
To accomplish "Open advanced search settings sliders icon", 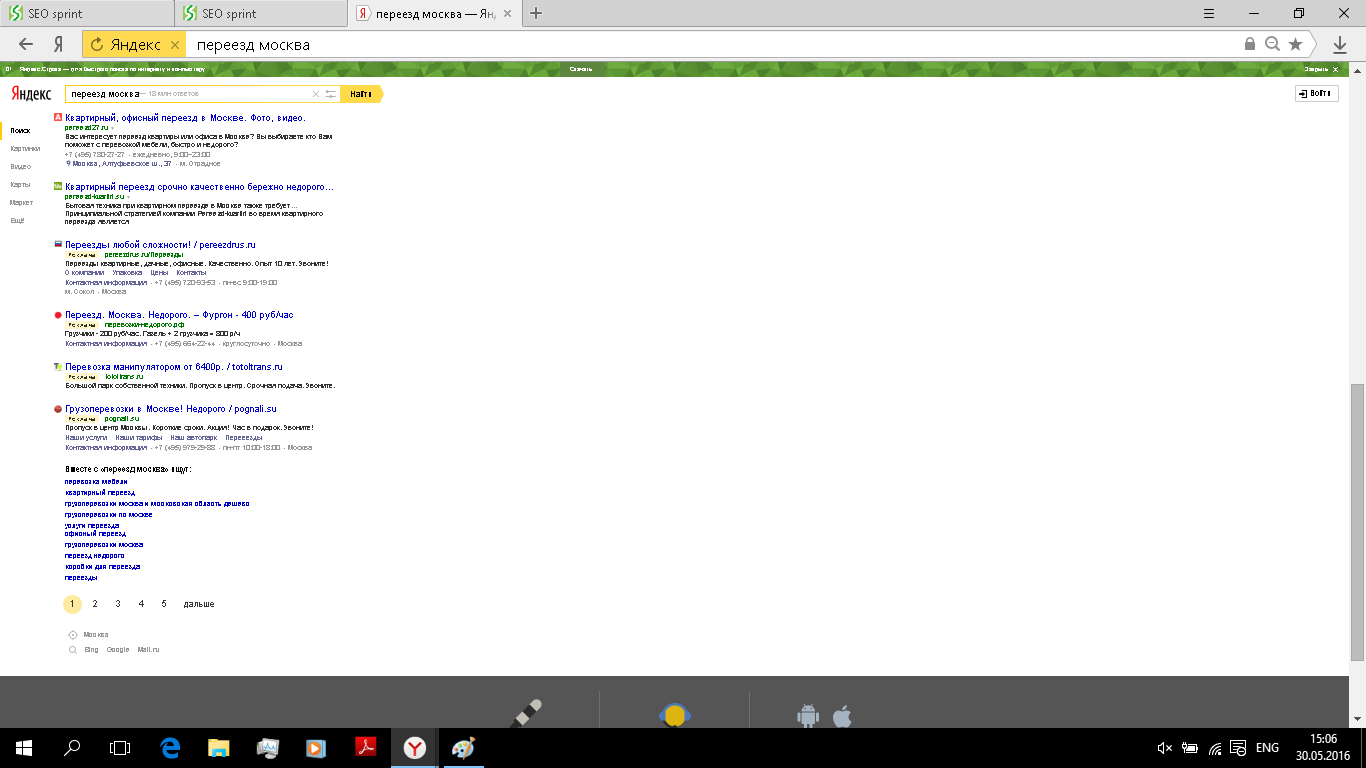I will pyautogui.click(x=331, y=94).
